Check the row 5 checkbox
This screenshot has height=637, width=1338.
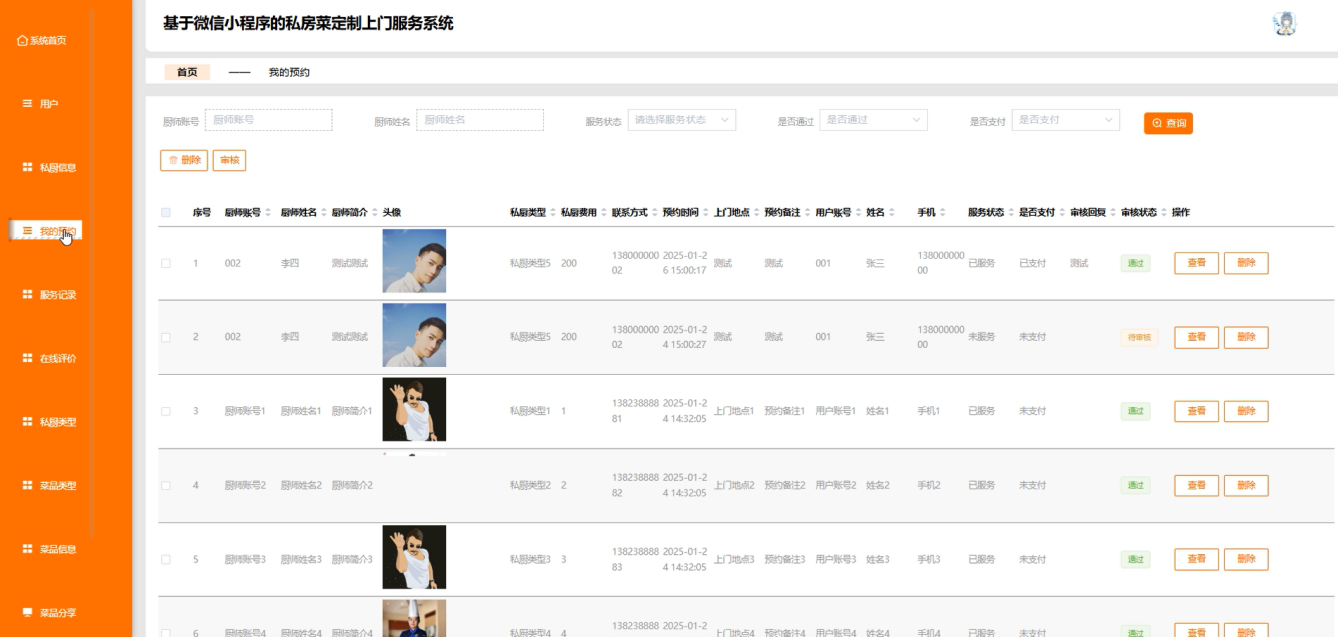pos(166,559)
